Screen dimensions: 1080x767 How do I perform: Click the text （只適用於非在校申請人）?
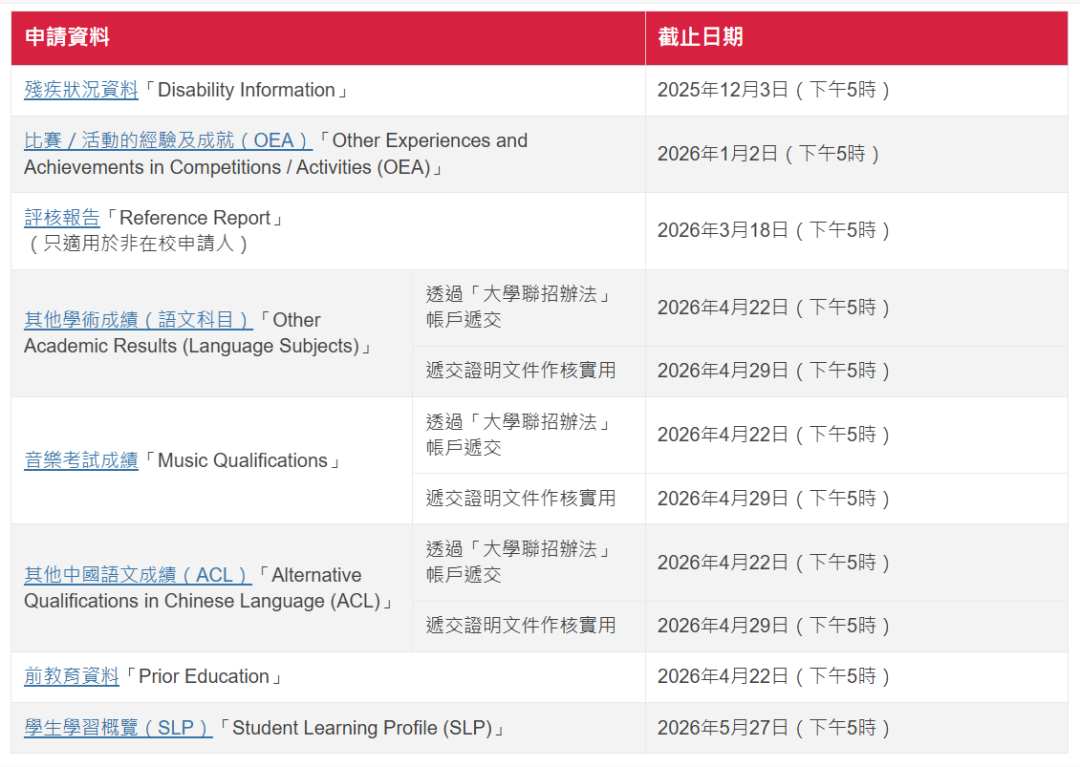[x=137, y=243]
